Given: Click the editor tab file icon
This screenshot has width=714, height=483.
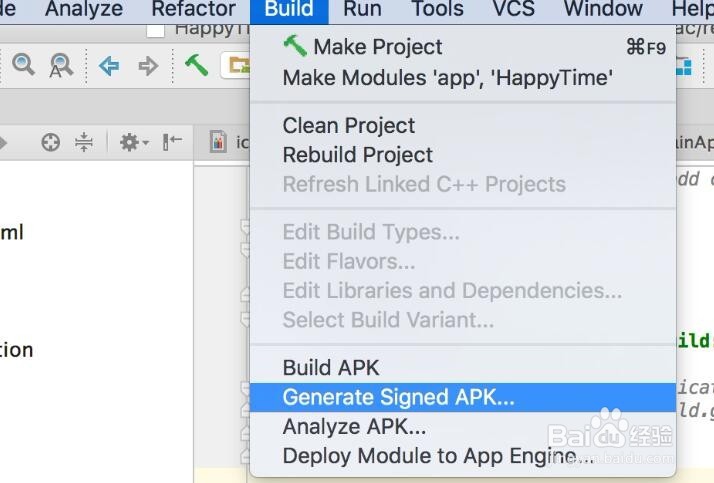Looking at the screenshot, I should (x=218, y=142).
